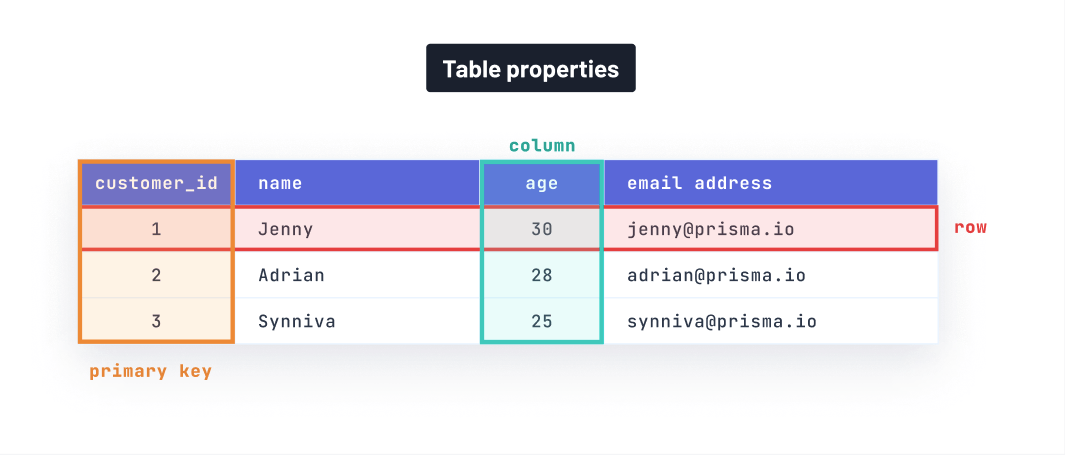The height and width of the screenshot is (455, 1065).
Task: Click the age column header
Action: (541, 183)
